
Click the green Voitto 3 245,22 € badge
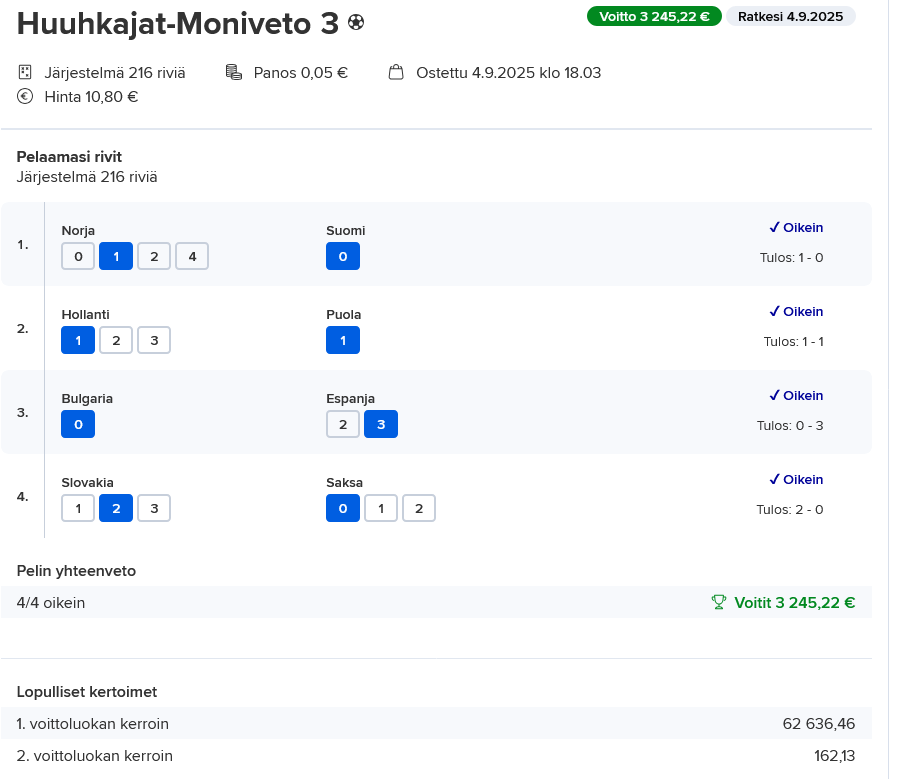(654, 16)
